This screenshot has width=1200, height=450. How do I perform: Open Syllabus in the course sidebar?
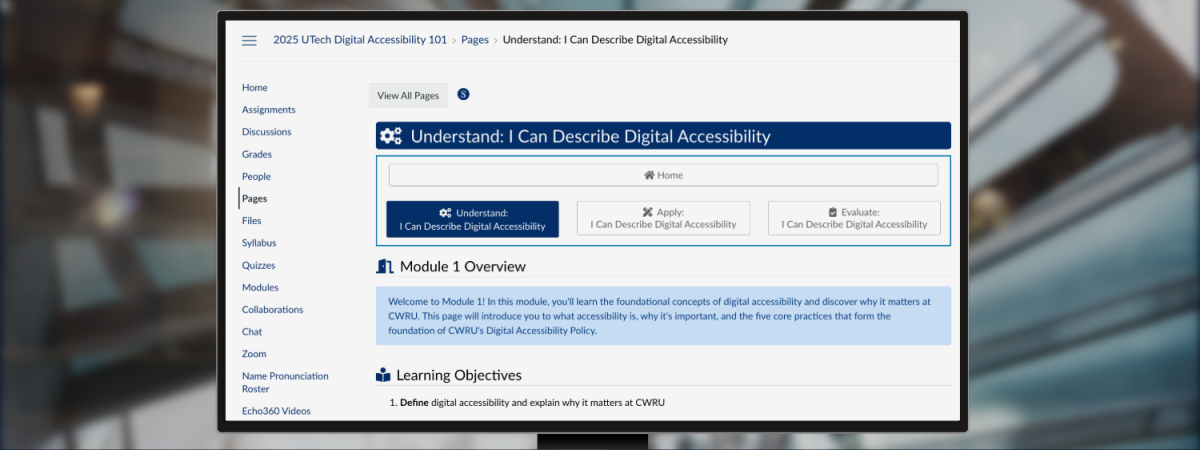[x=259, y=243]
